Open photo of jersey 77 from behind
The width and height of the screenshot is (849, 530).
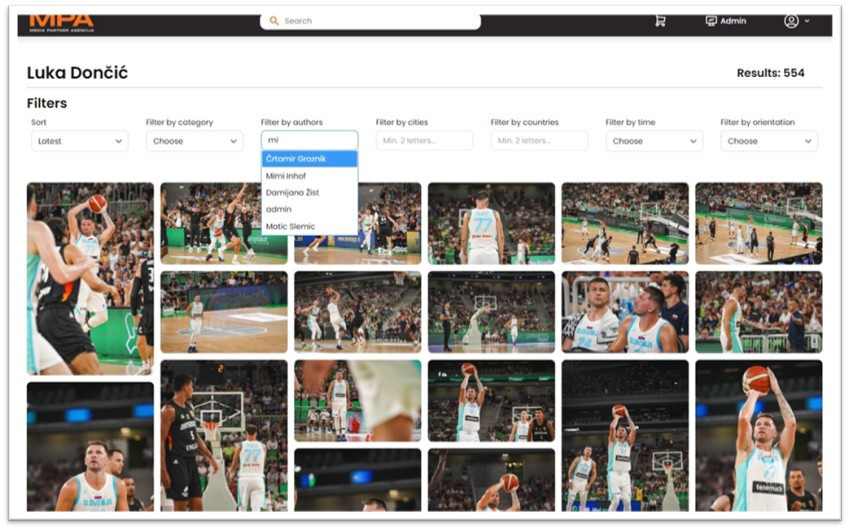(x=491, y=223)
